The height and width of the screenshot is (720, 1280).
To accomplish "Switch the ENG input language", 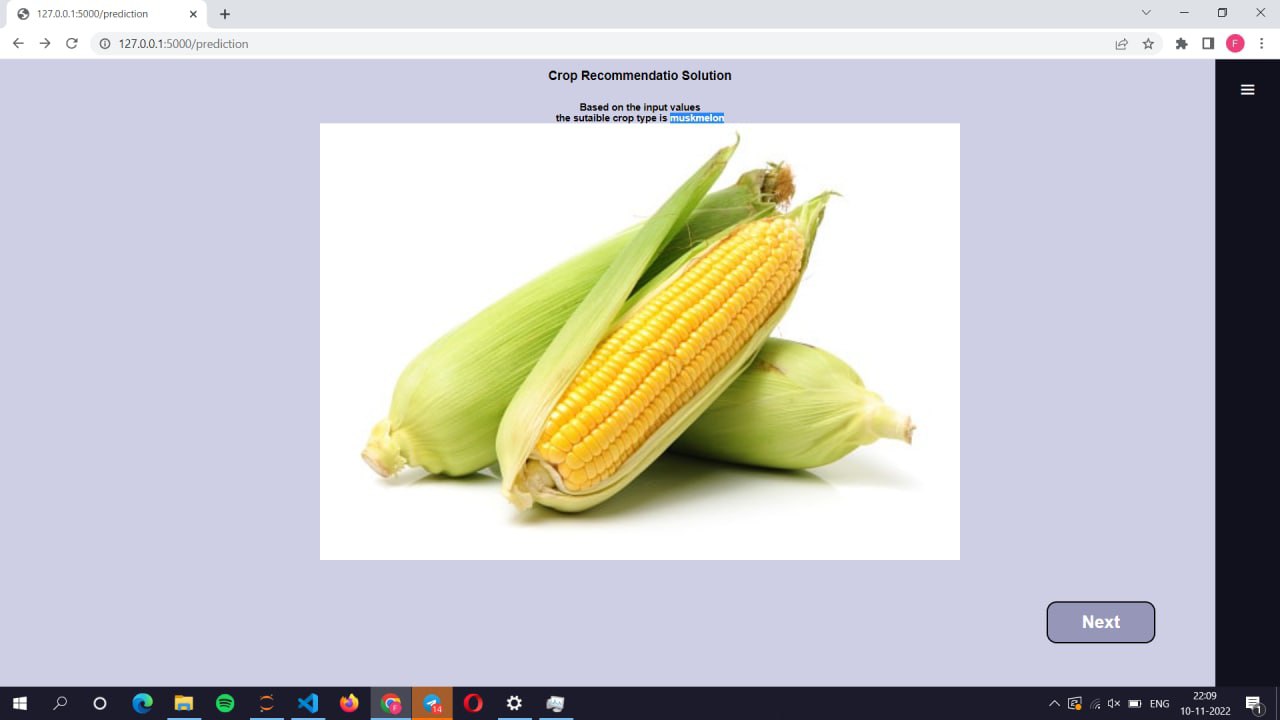I will [x=1160, y=704].
